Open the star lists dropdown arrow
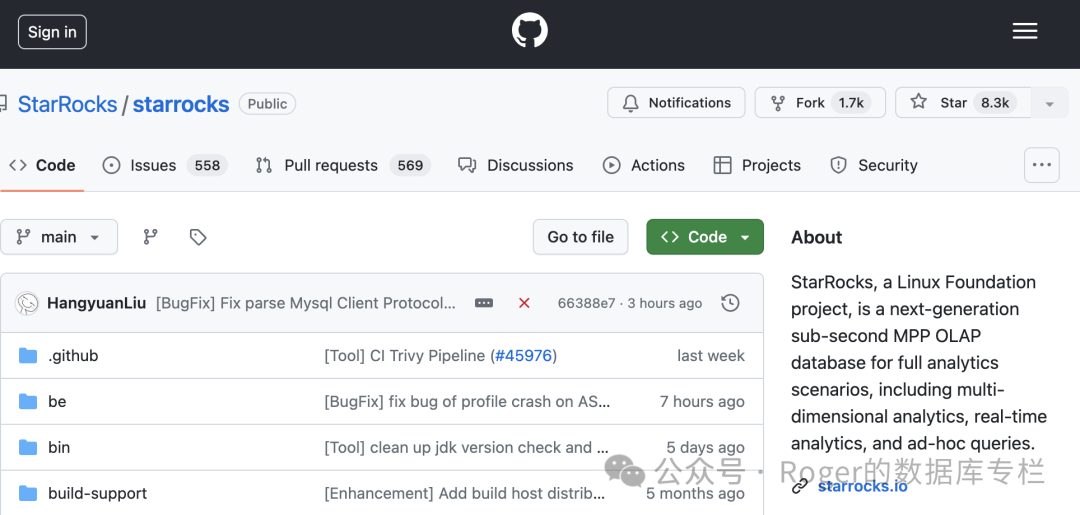Image resolution: width=1080 pixels, height=515 pixels. point(1049,103)
